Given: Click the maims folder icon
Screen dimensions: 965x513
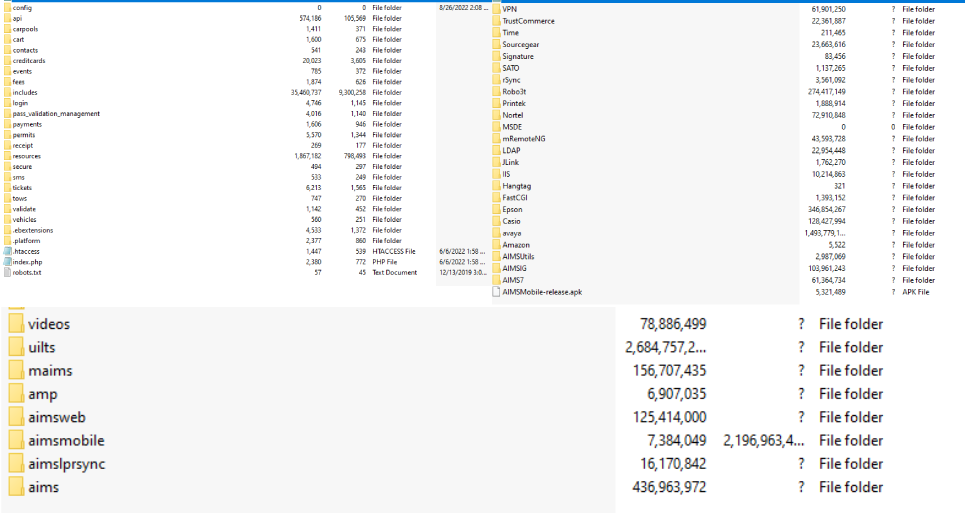Looking at the screenshot, I should [x=17, y=371].
